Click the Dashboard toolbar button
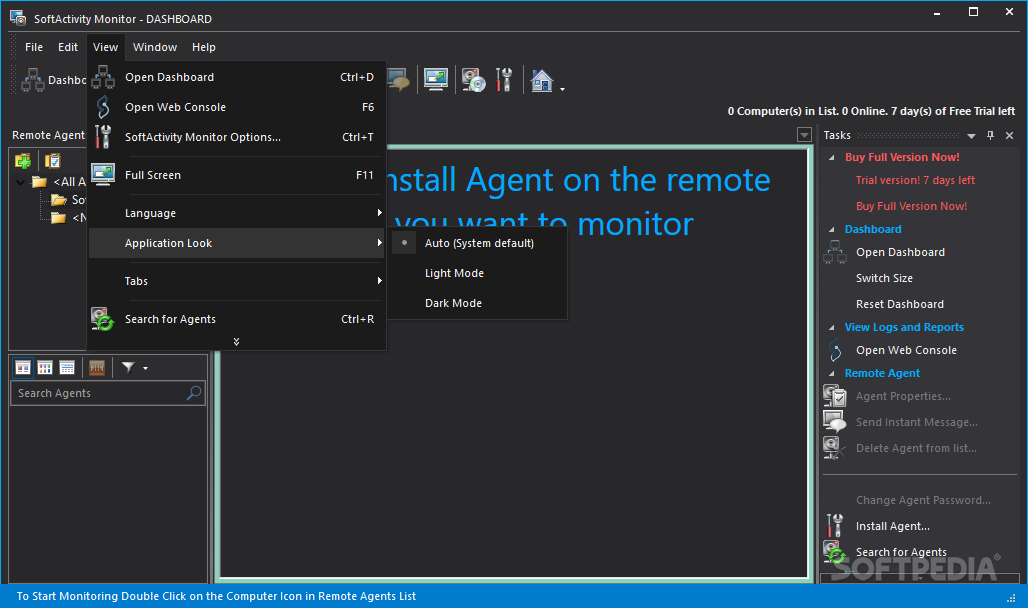 tap(54, 80)
